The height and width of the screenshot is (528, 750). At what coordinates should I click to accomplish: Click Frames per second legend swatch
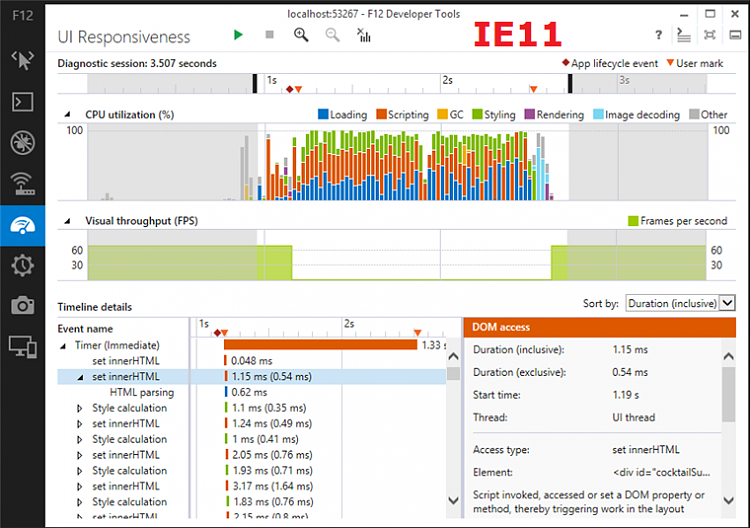tap(633, 221)
